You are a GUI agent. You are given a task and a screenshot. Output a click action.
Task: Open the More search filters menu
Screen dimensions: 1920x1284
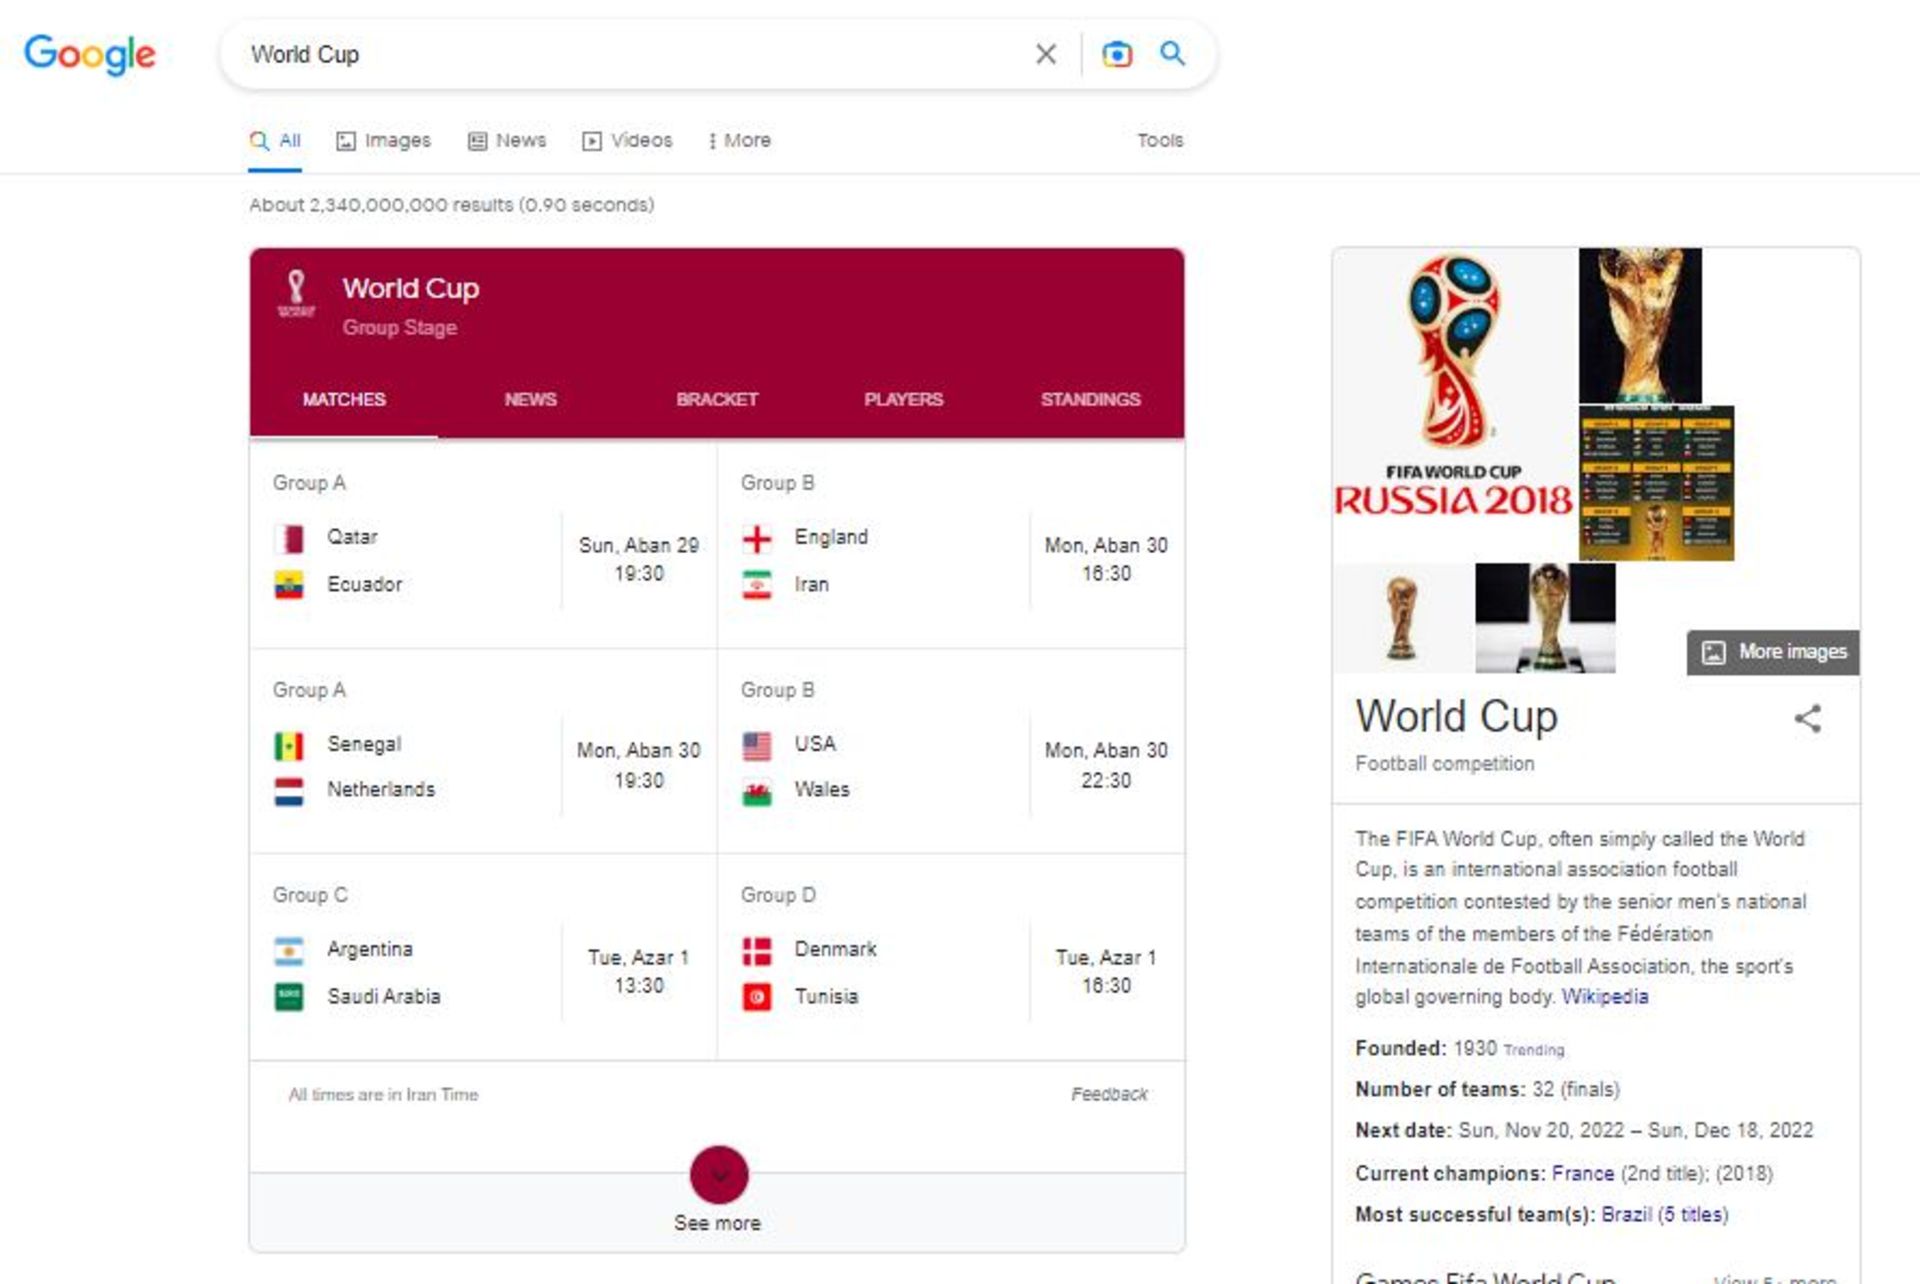click(740, 141)
